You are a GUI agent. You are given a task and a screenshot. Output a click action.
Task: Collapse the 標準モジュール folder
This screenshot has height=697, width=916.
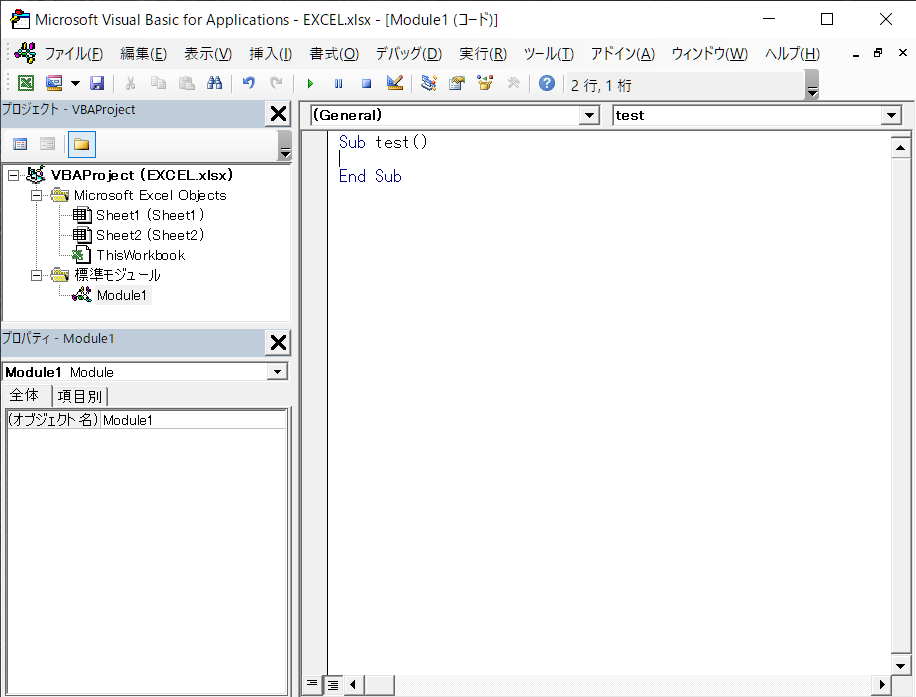coord(36,275)
